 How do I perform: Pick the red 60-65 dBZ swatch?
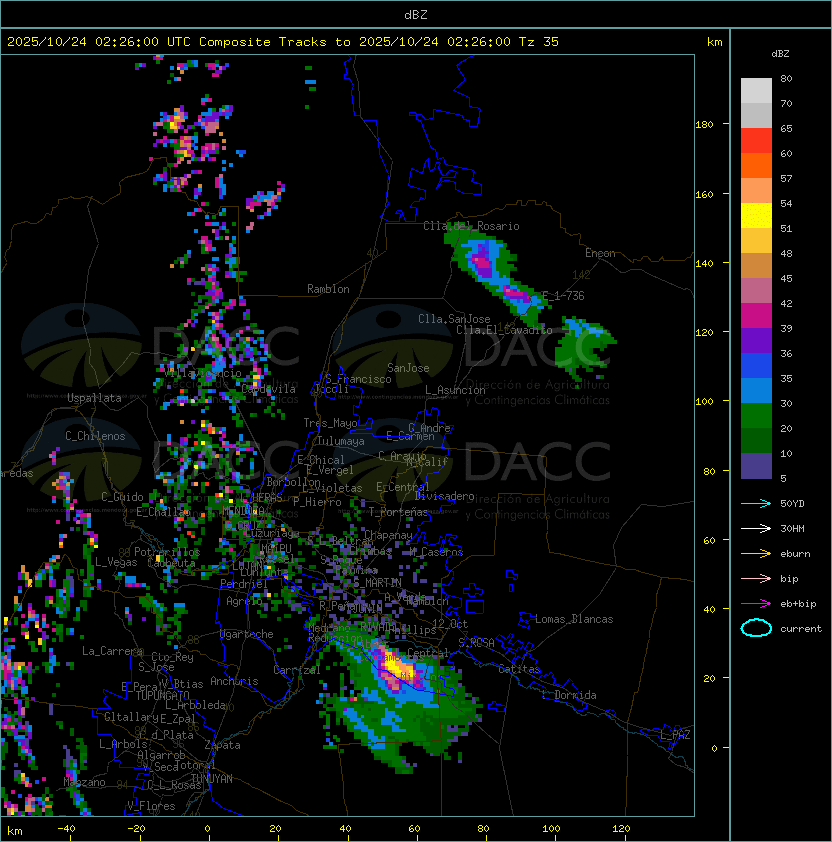point(756,141)
